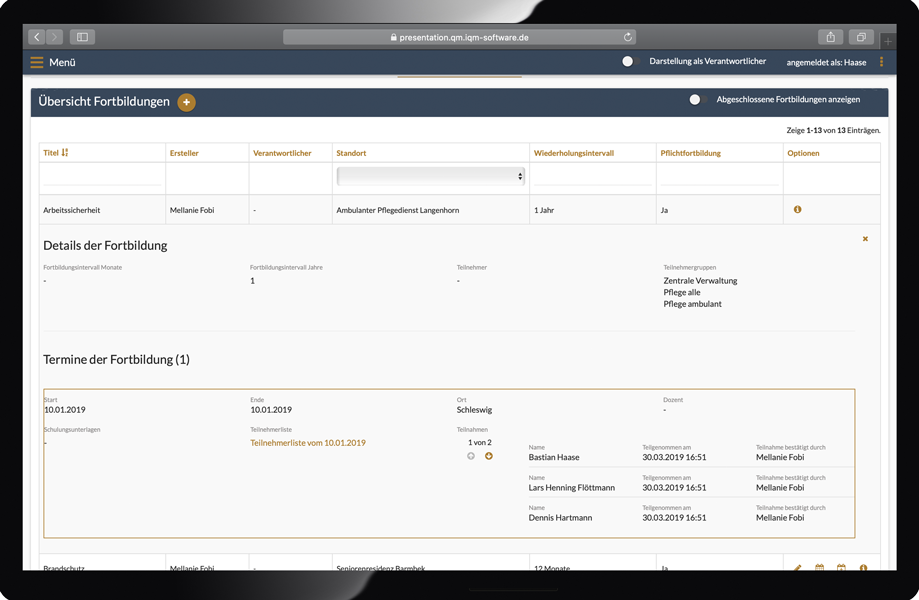
Task: Click the Menü label in top bar
Action: pyautogui.click(x=62, y=62)
